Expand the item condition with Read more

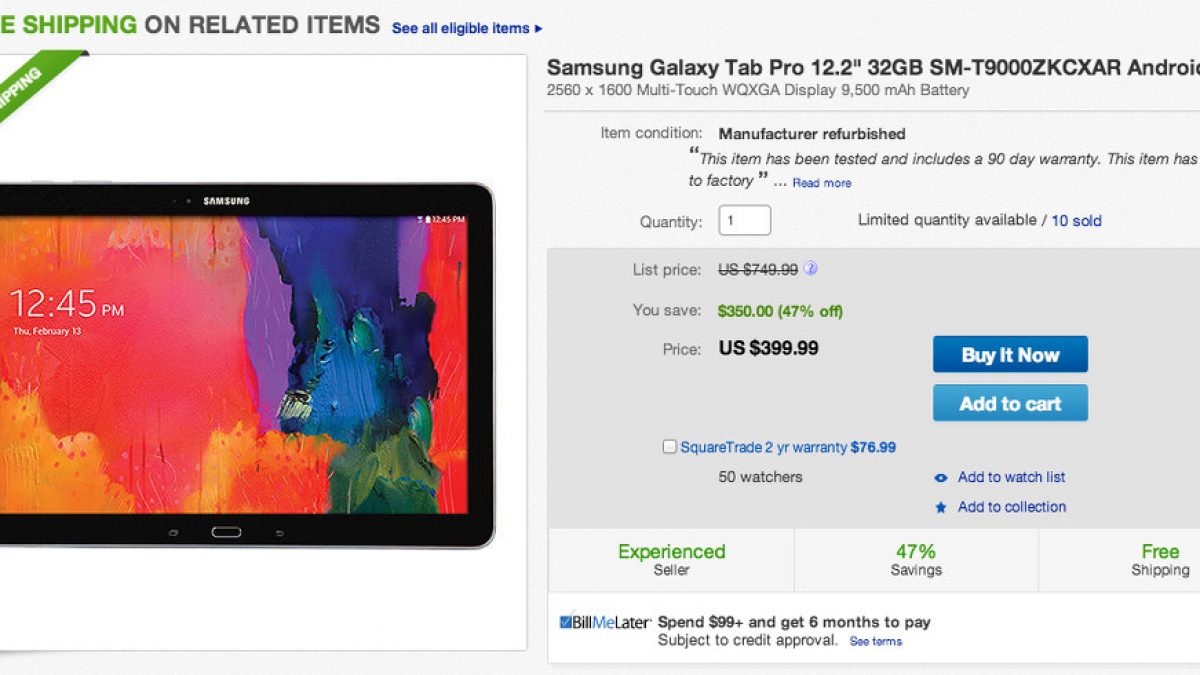(822, 183)
